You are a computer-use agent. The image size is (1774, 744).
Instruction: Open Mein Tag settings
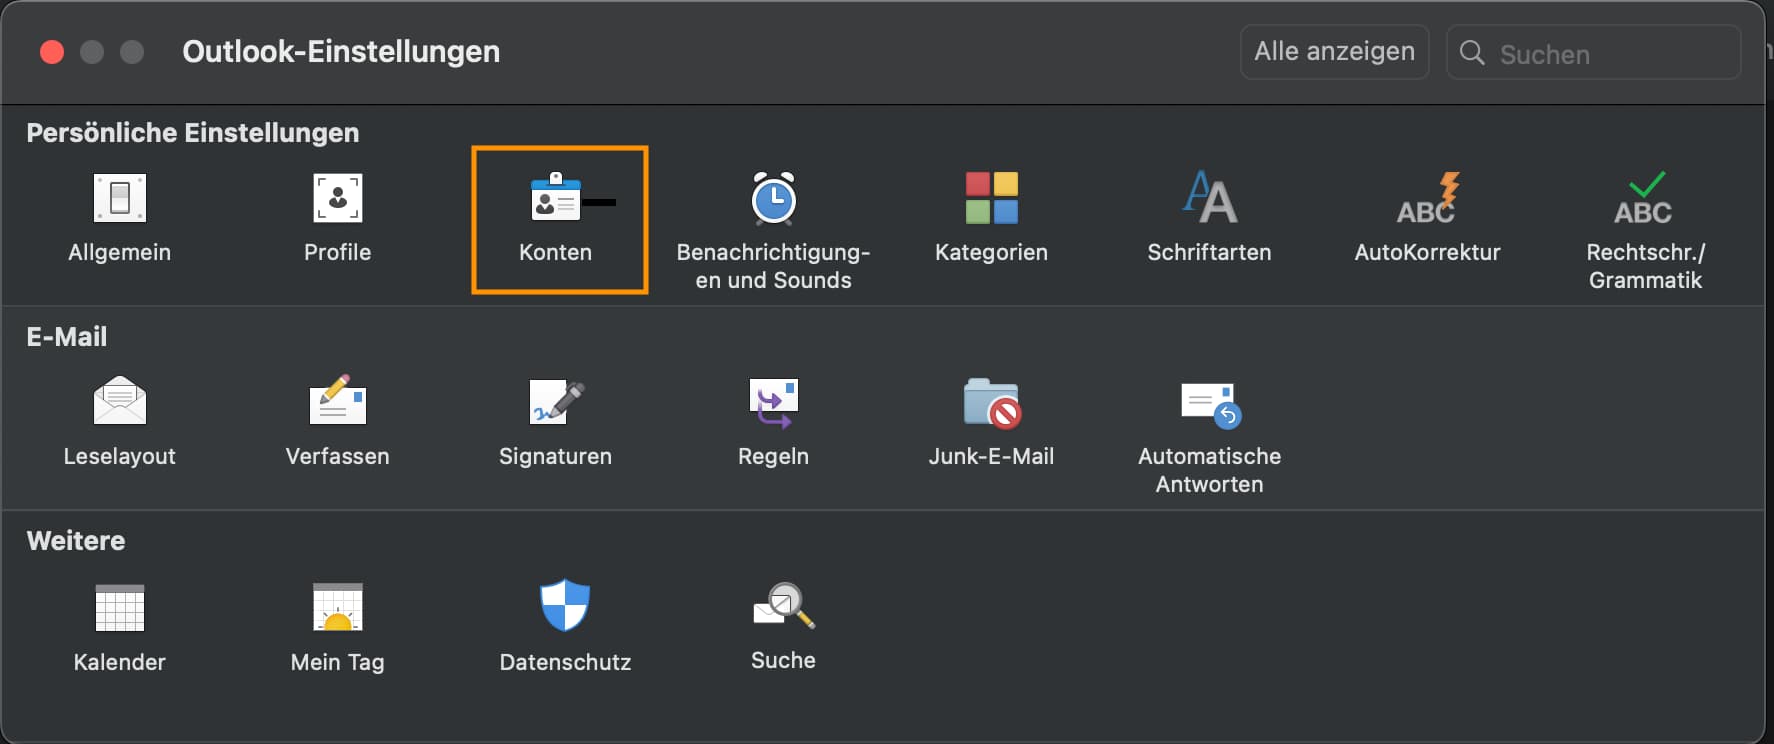tap(337, 608)
